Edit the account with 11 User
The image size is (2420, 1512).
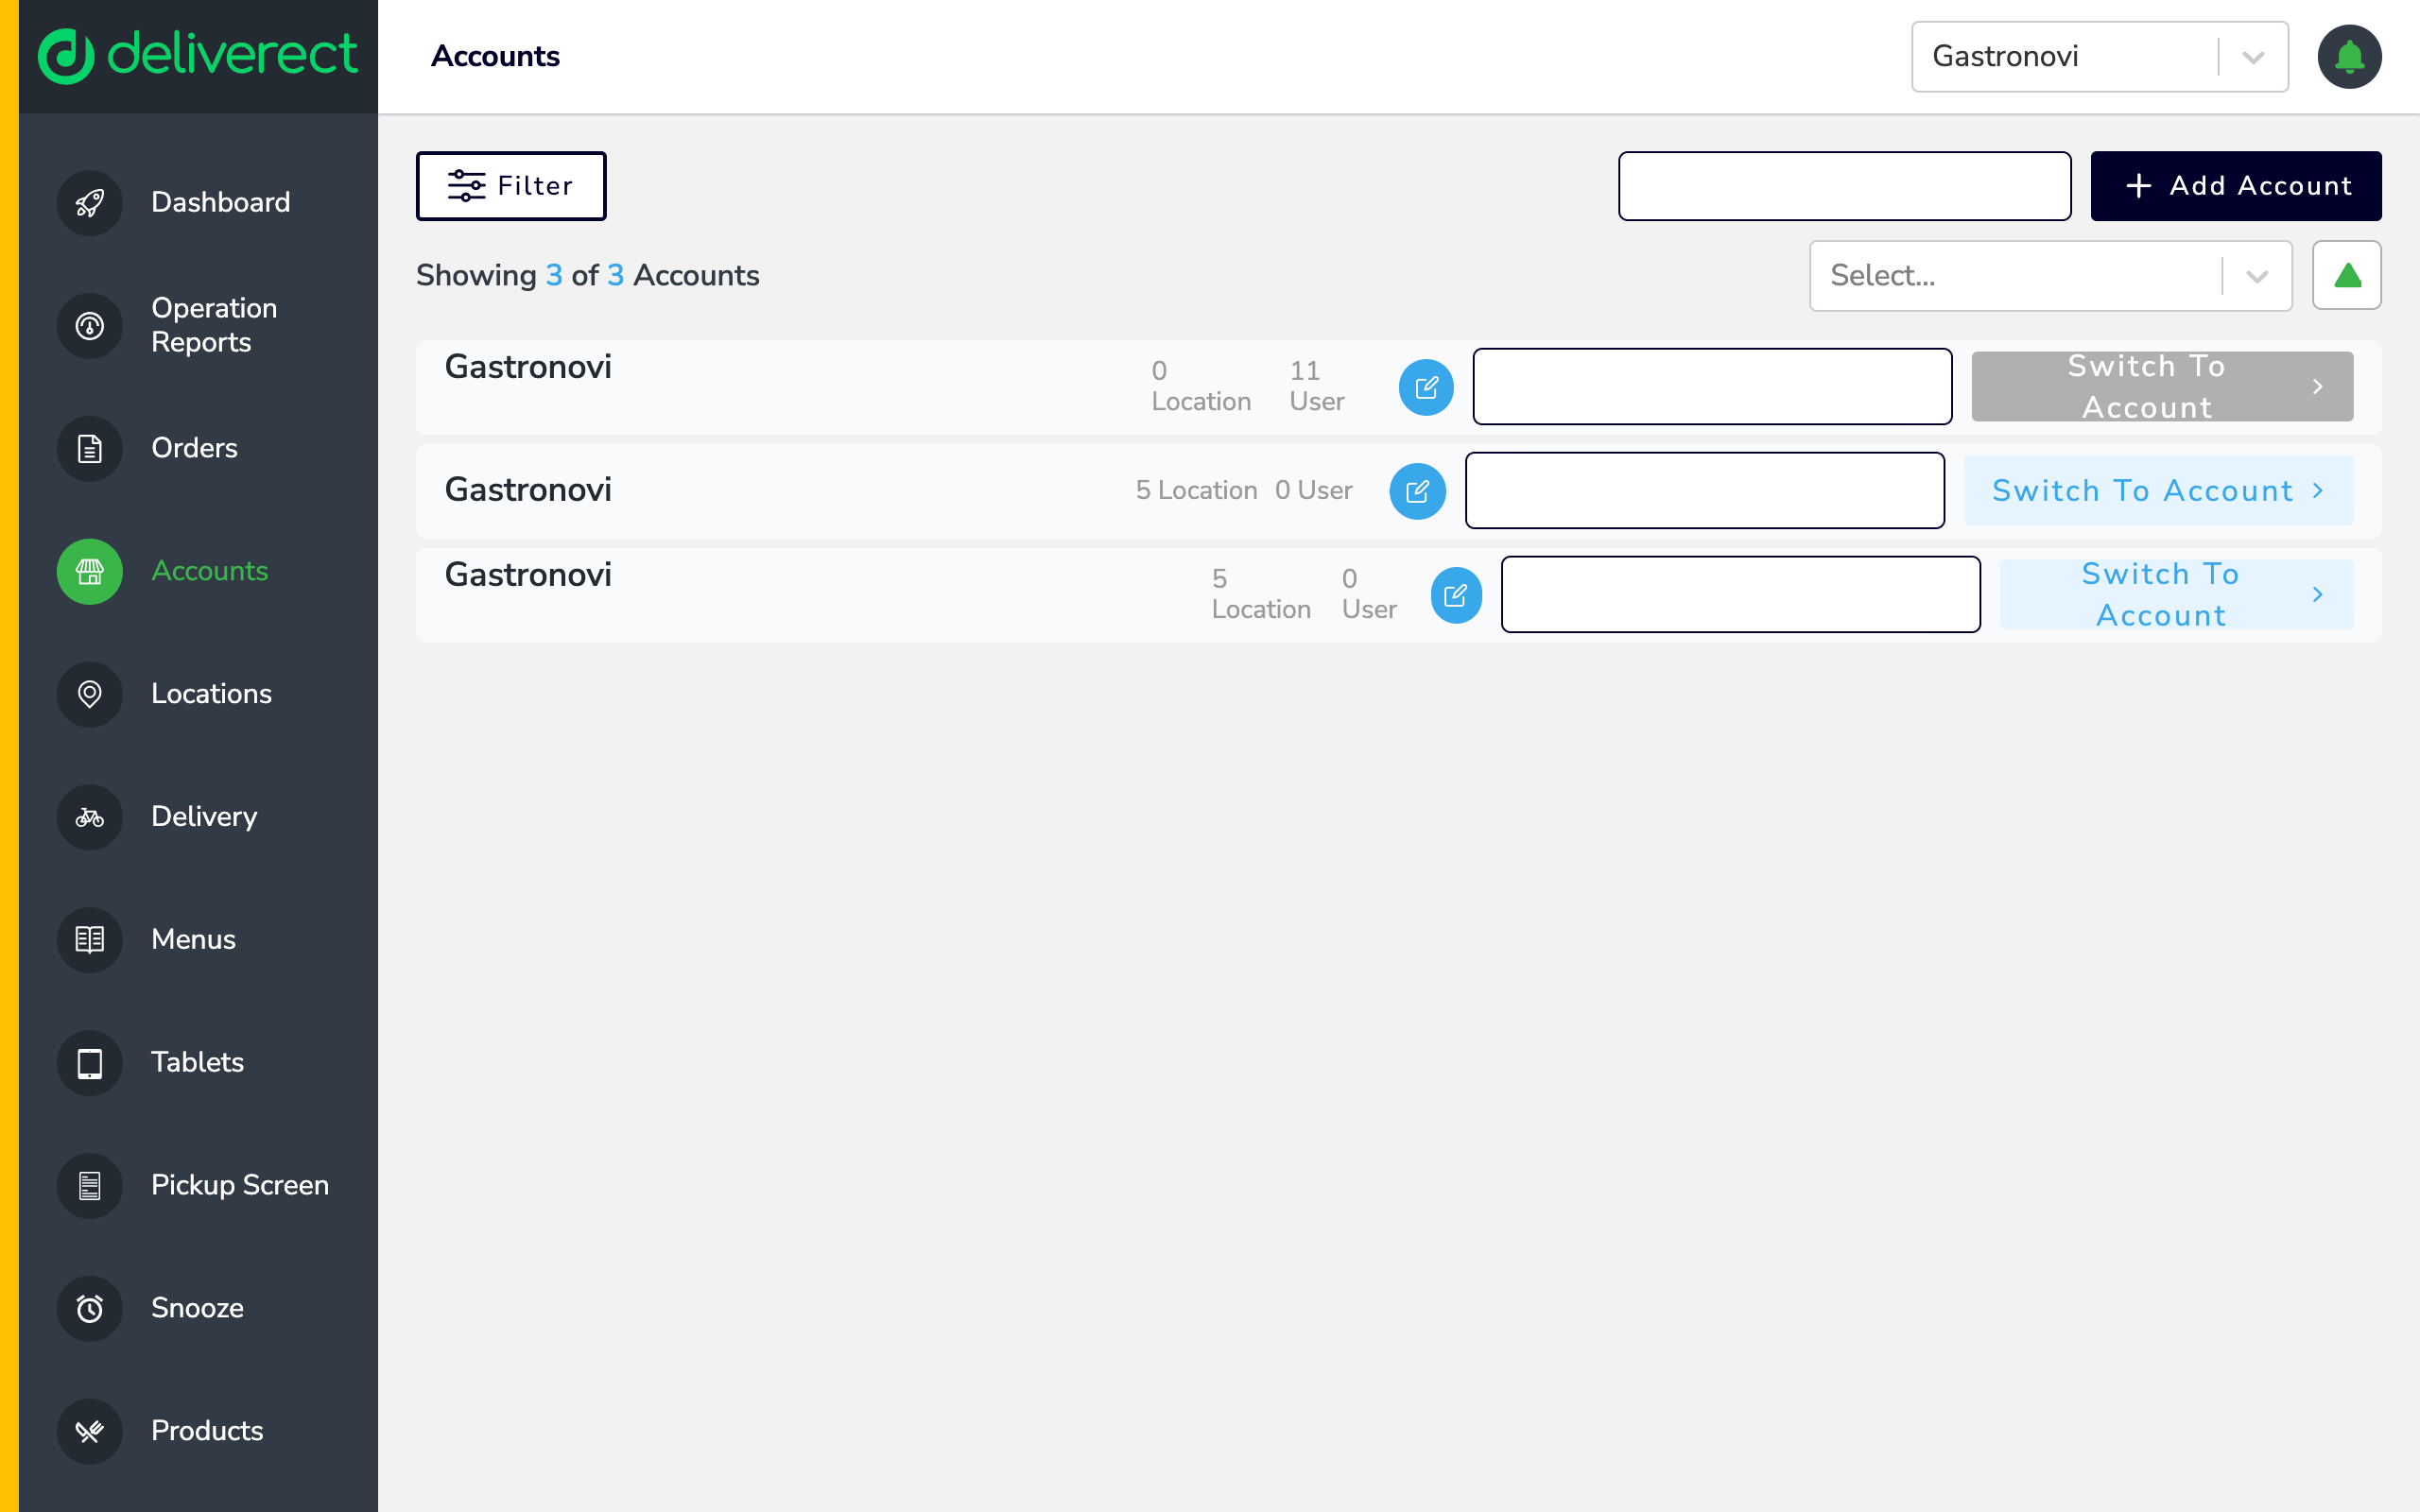pos(1426,387)
